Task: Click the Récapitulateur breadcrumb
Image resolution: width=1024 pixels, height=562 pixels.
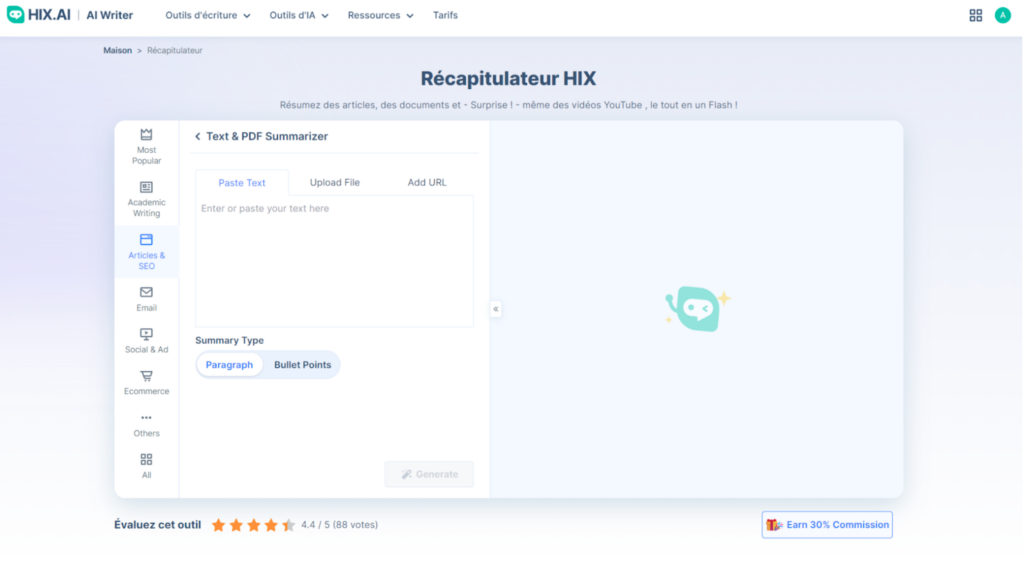Action: point(174,50)
